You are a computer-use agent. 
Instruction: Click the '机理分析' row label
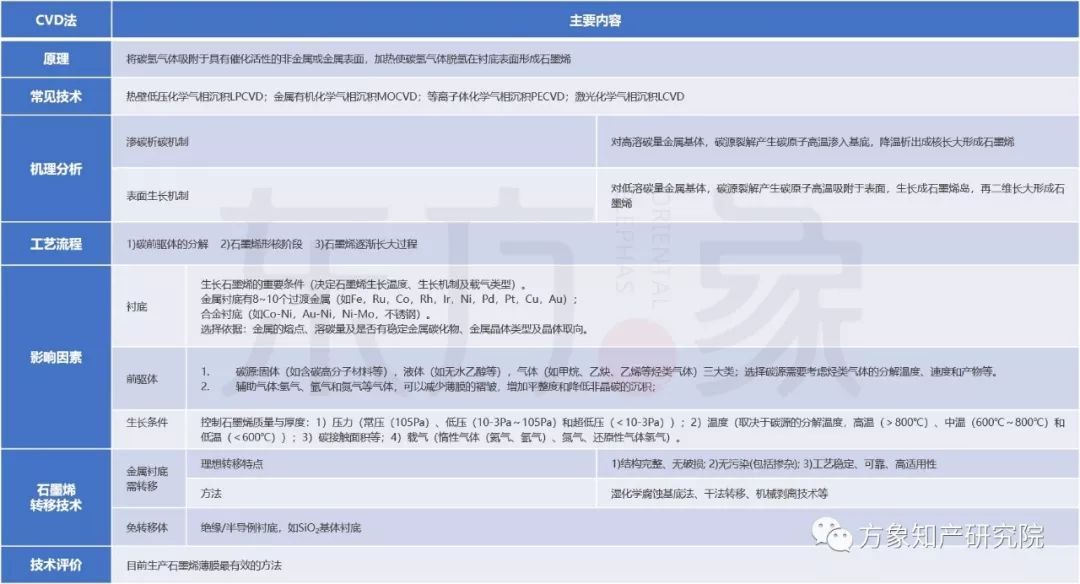[x=56, y=169]
